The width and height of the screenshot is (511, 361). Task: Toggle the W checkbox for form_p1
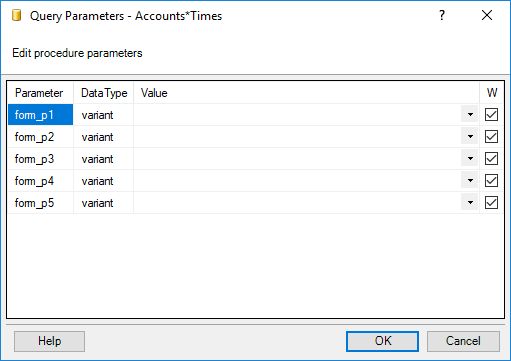(x=491, y=115)
